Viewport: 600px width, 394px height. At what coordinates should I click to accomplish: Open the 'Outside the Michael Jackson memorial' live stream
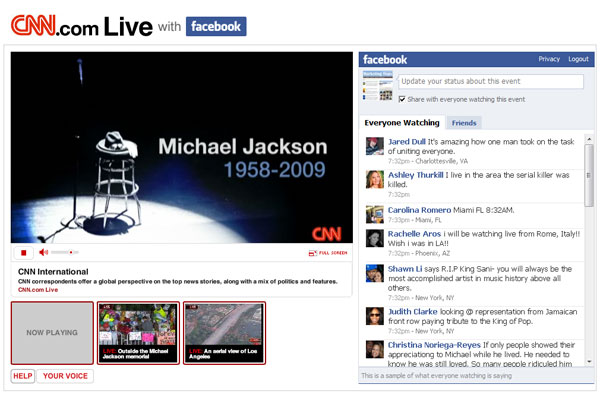pos(138,333)
